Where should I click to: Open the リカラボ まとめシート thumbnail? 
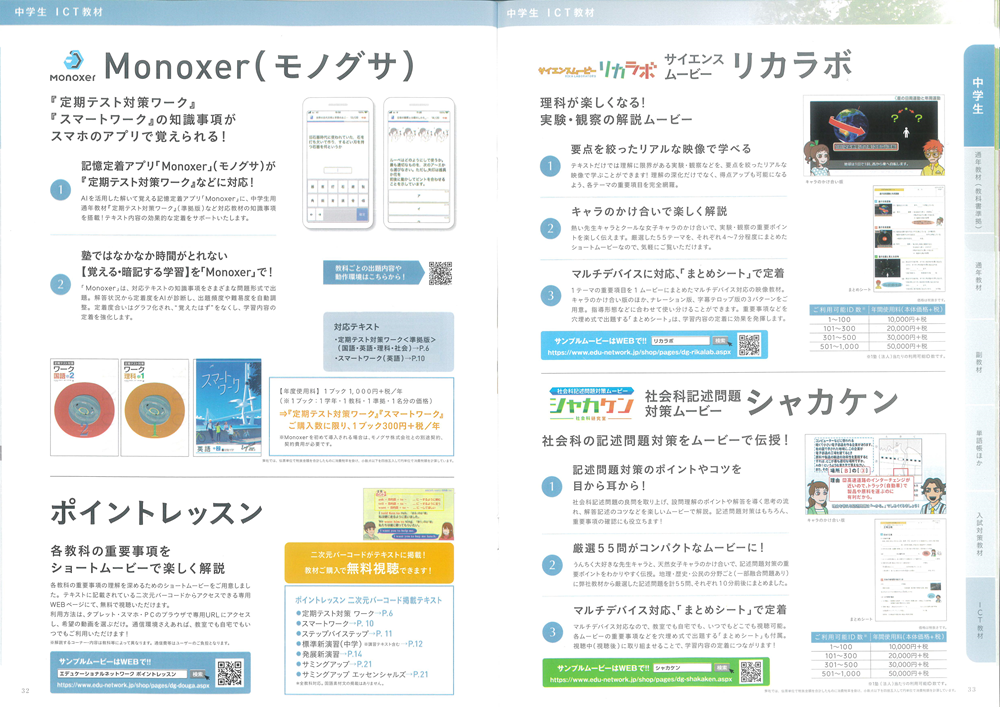(x=909, y=239)
